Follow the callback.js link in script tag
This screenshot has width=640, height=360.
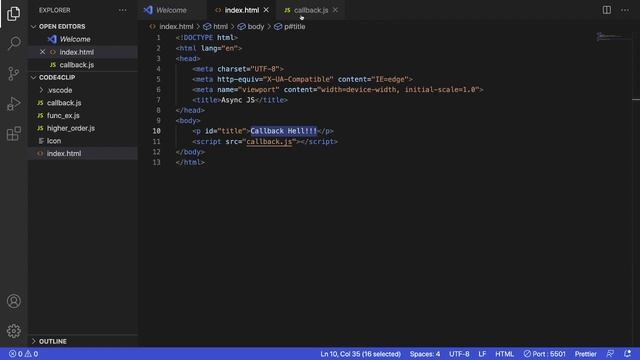[x=269, y=142]
